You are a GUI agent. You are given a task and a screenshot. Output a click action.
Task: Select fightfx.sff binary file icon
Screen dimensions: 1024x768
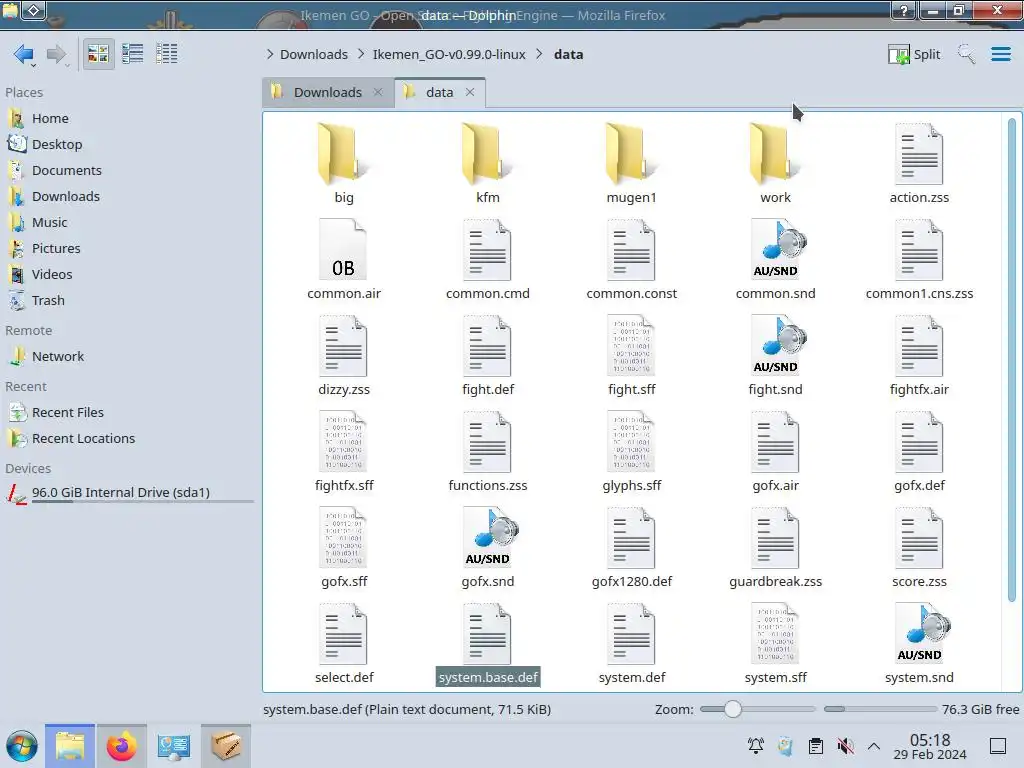[x=344, y=442]
